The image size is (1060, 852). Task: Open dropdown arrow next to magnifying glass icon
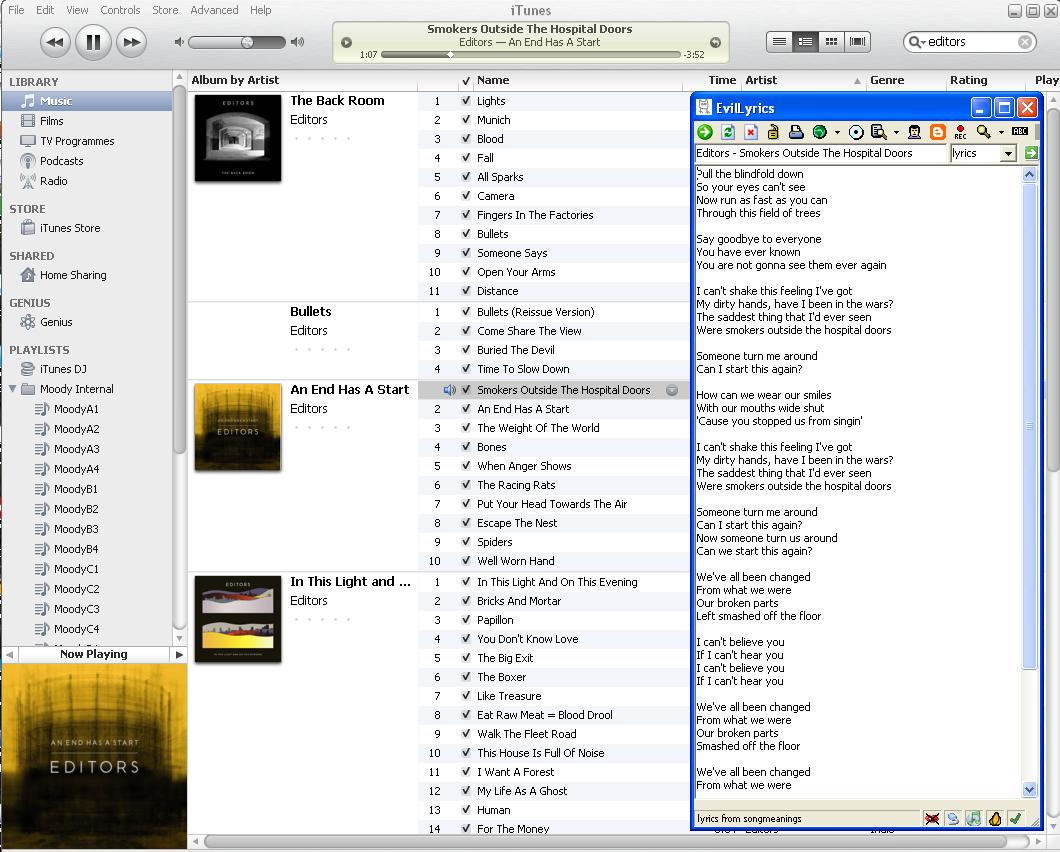[x=1001, y=133]
